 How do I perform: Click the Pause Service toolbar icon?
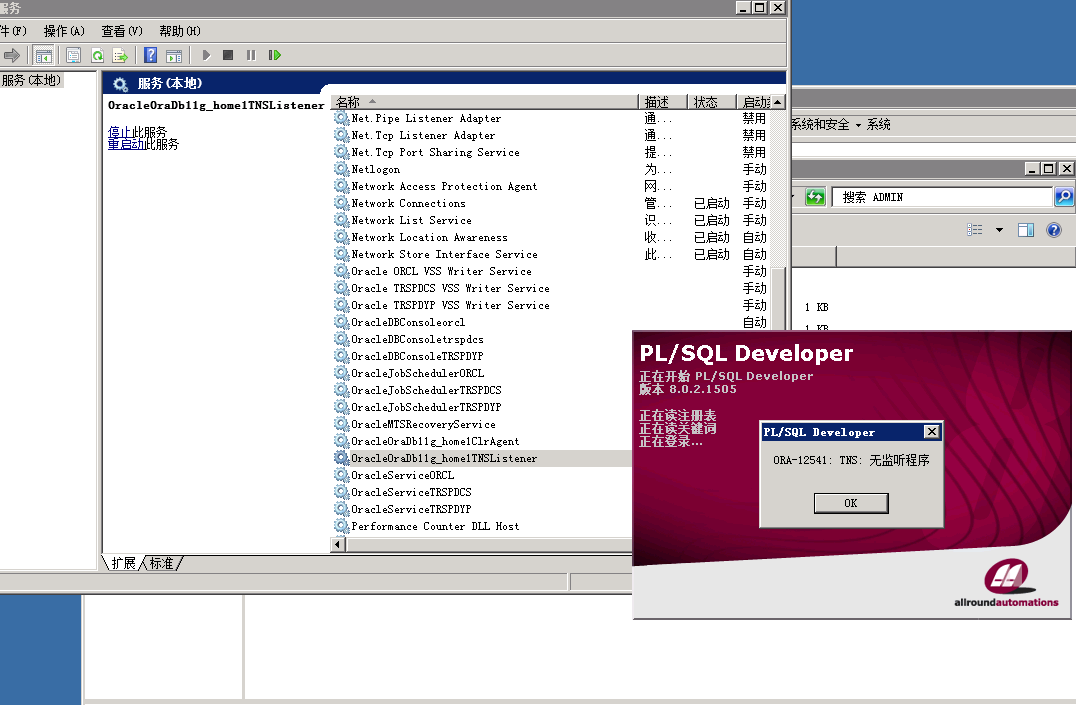tap(251, 55)
